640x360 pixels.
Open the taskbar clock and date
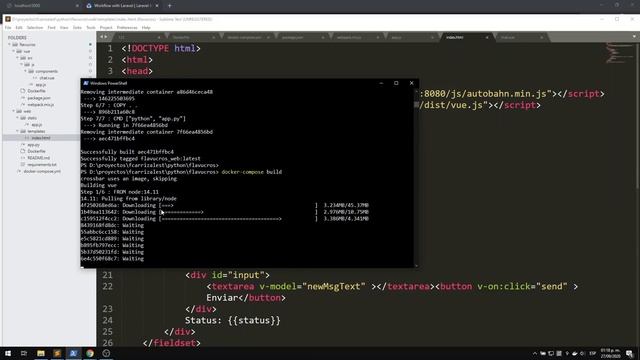pos(610,353)
